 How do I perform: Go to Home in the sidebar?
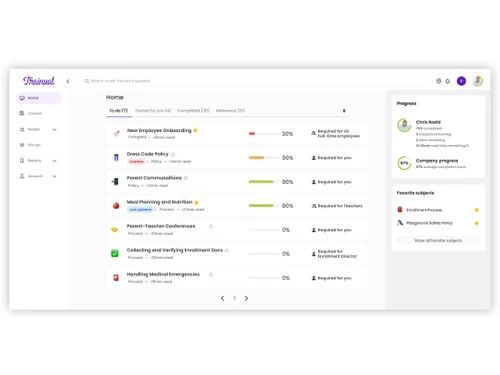[39, 98]
